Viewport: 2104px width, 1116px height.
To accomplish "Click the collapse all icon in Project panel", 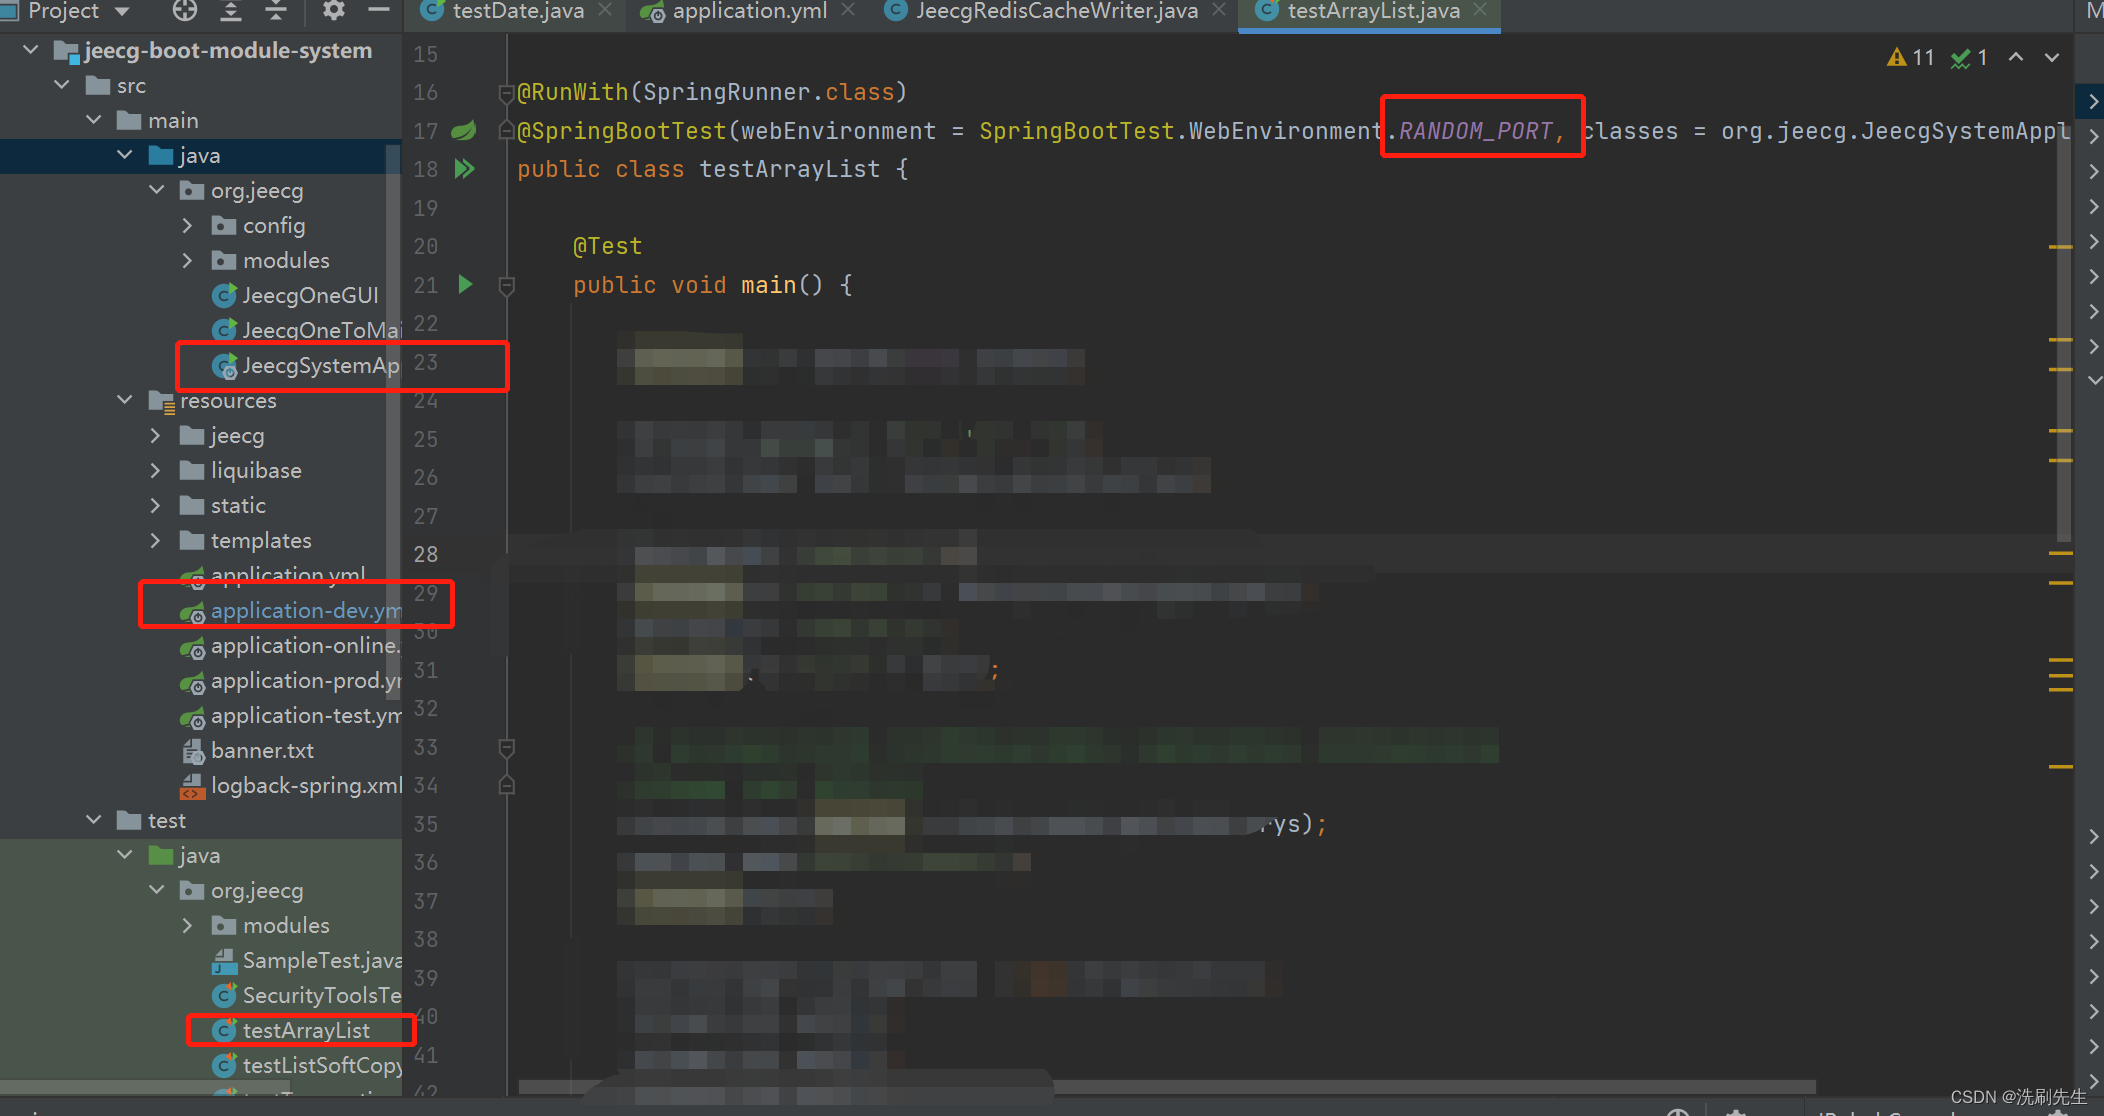I will click(276, 11).
